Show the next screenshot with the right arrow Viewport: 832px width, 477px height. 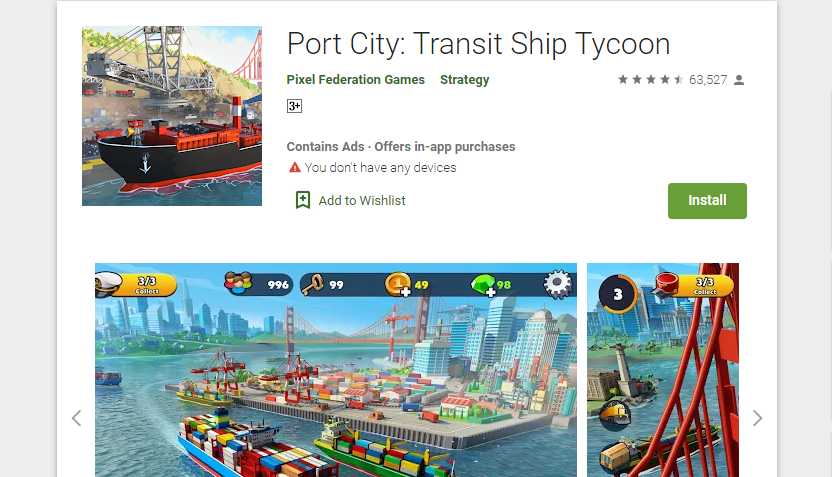(757, 418)
